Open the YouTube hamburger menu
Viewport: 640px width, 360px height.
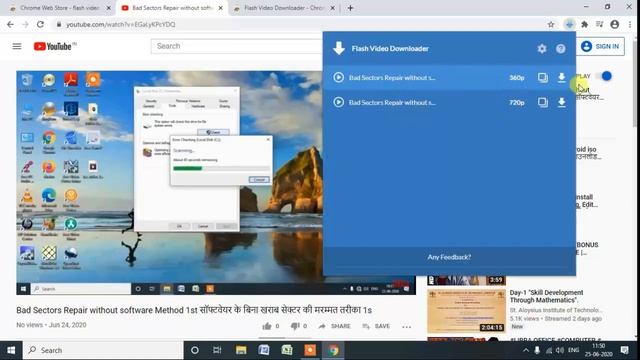click(x=17, y=46)
